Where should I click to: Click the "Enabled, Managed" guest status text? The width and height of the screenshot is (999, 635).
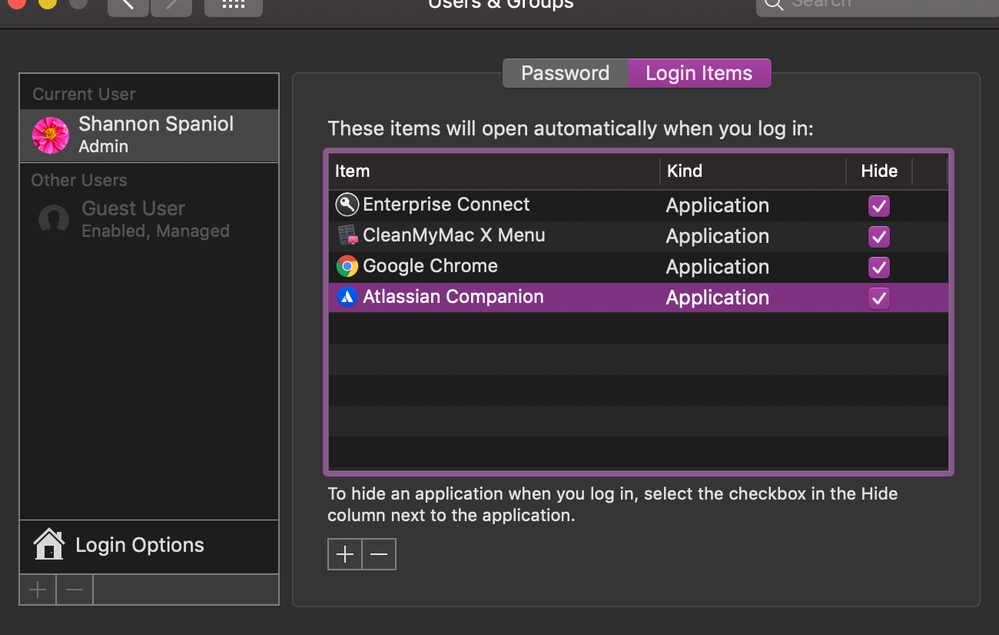point(155,231)
